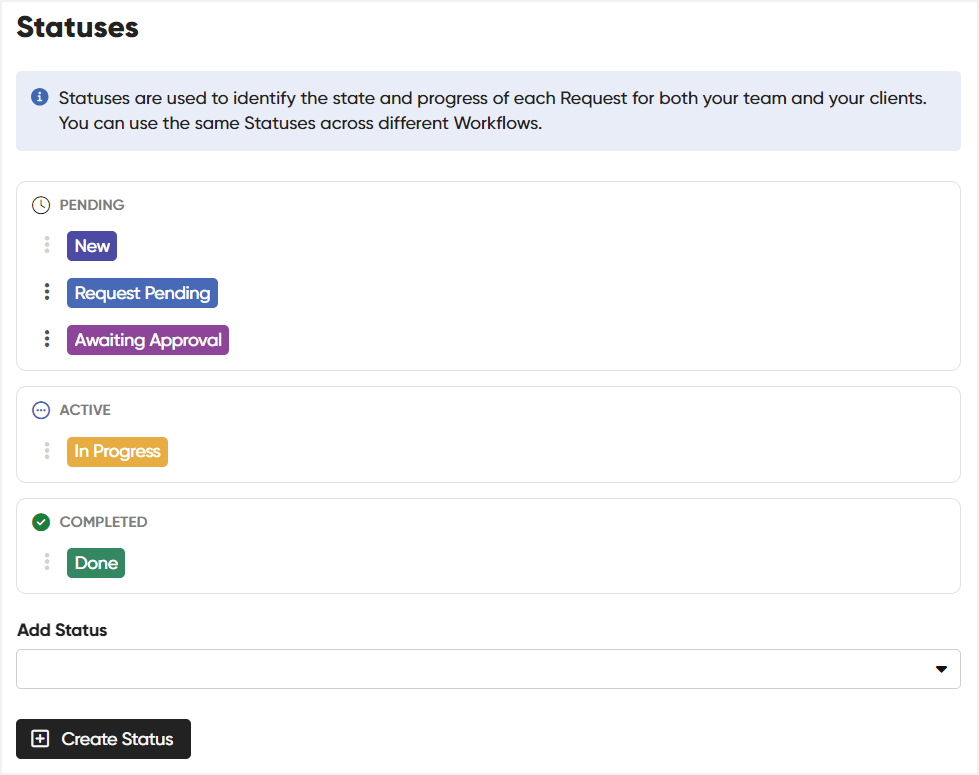This screenshot has height=775, width=979.
Task: Open the kebab menu for In Progress
Action: [x=47, y=450]
